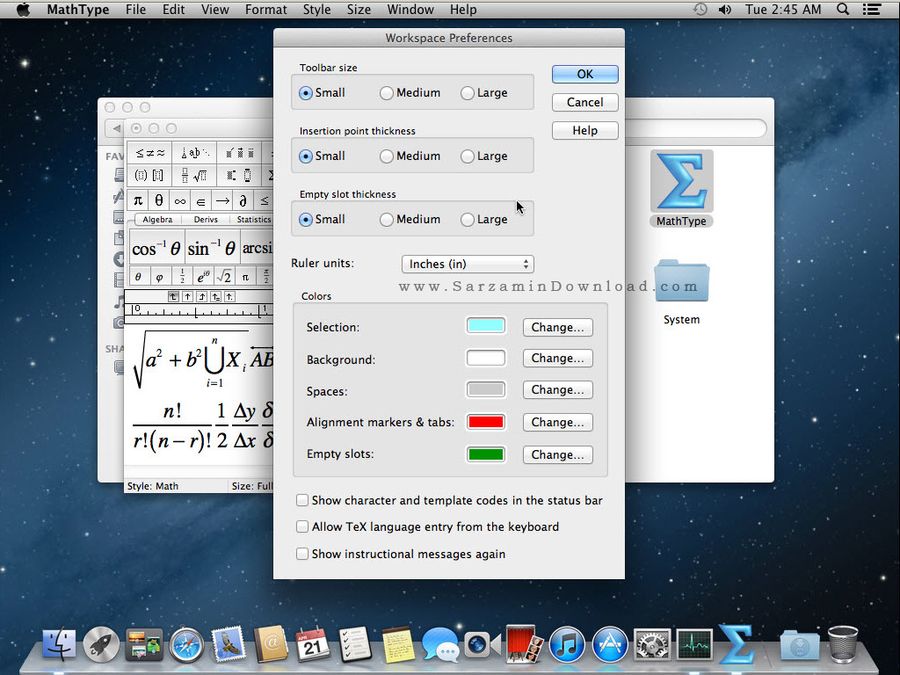This screenshot has width=900, height=675.
Task: Open MathType app icon in Finder window
Action: 681,189
